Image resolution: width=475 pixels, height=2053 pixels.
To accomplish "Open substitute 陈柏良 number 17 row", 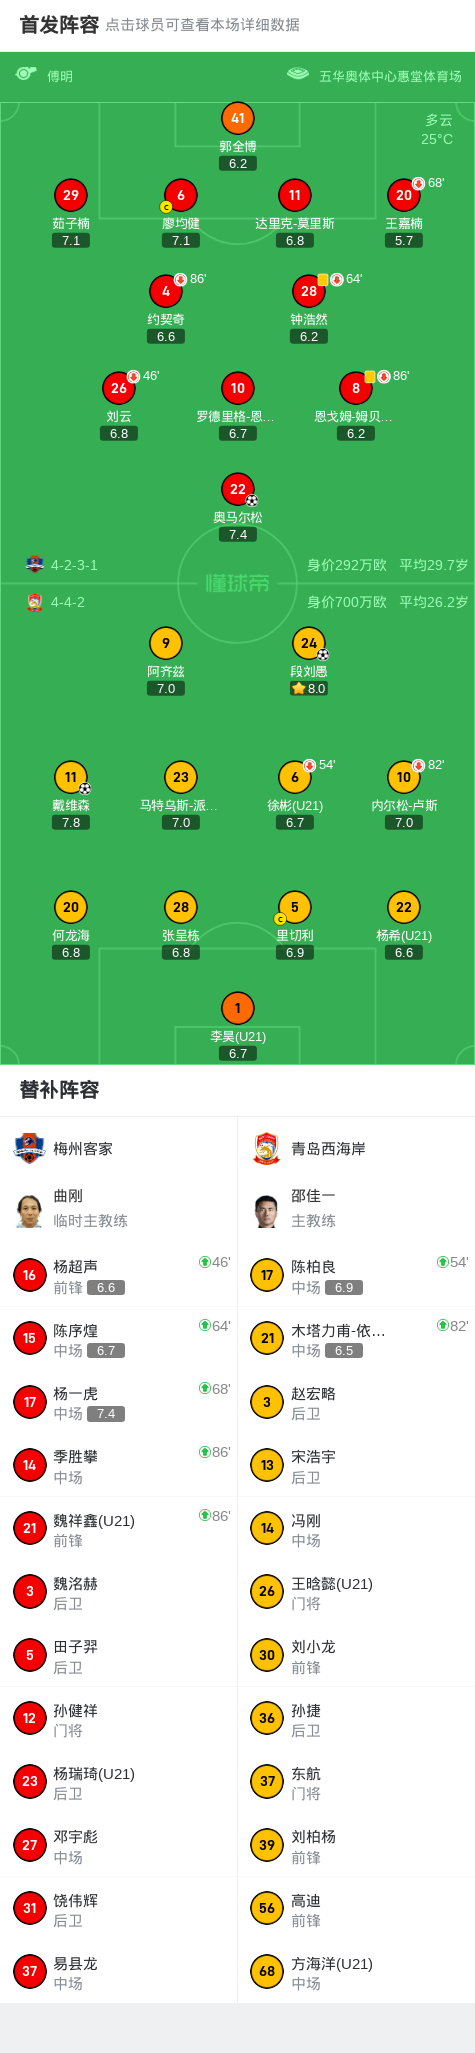I will pyautogui.click(x=356, y=1275).
